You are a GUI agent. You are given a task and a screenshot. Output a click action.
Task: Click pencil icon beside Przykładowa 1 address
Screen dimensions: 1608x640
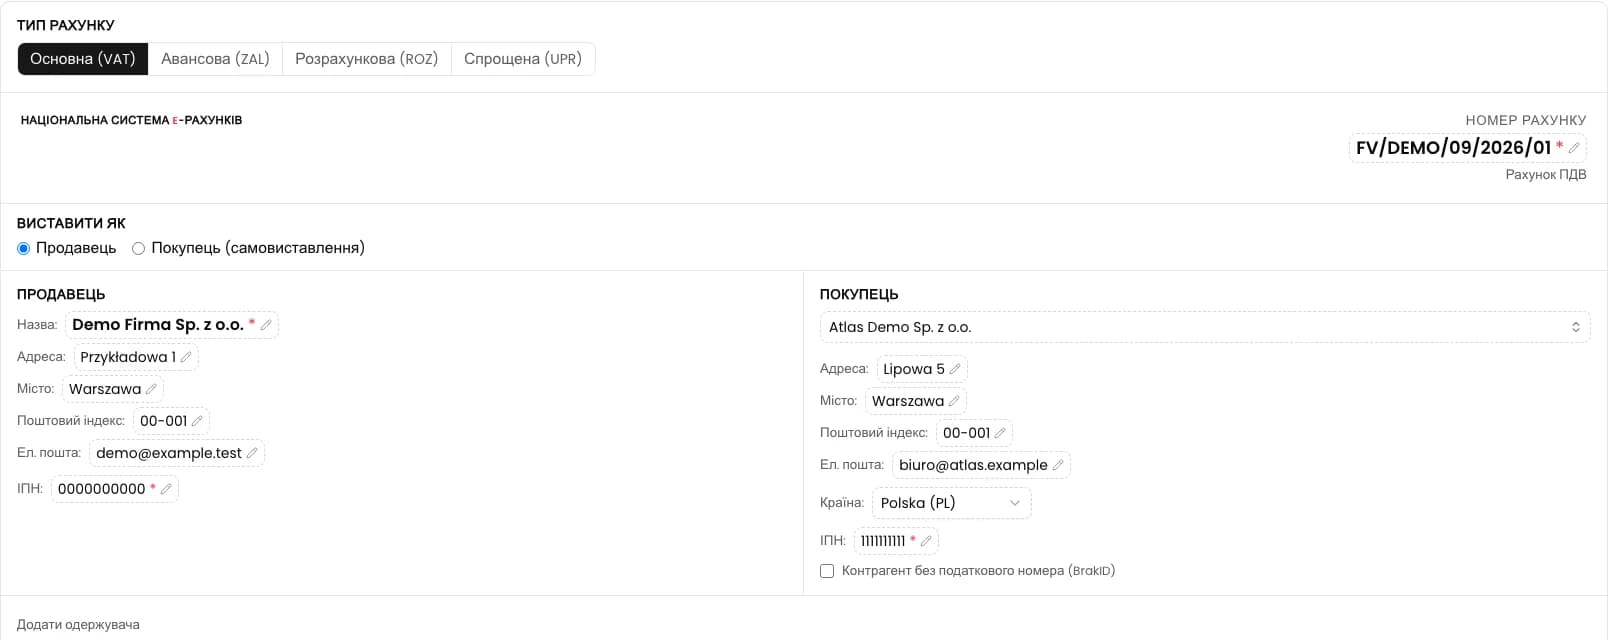pos(186,357)
